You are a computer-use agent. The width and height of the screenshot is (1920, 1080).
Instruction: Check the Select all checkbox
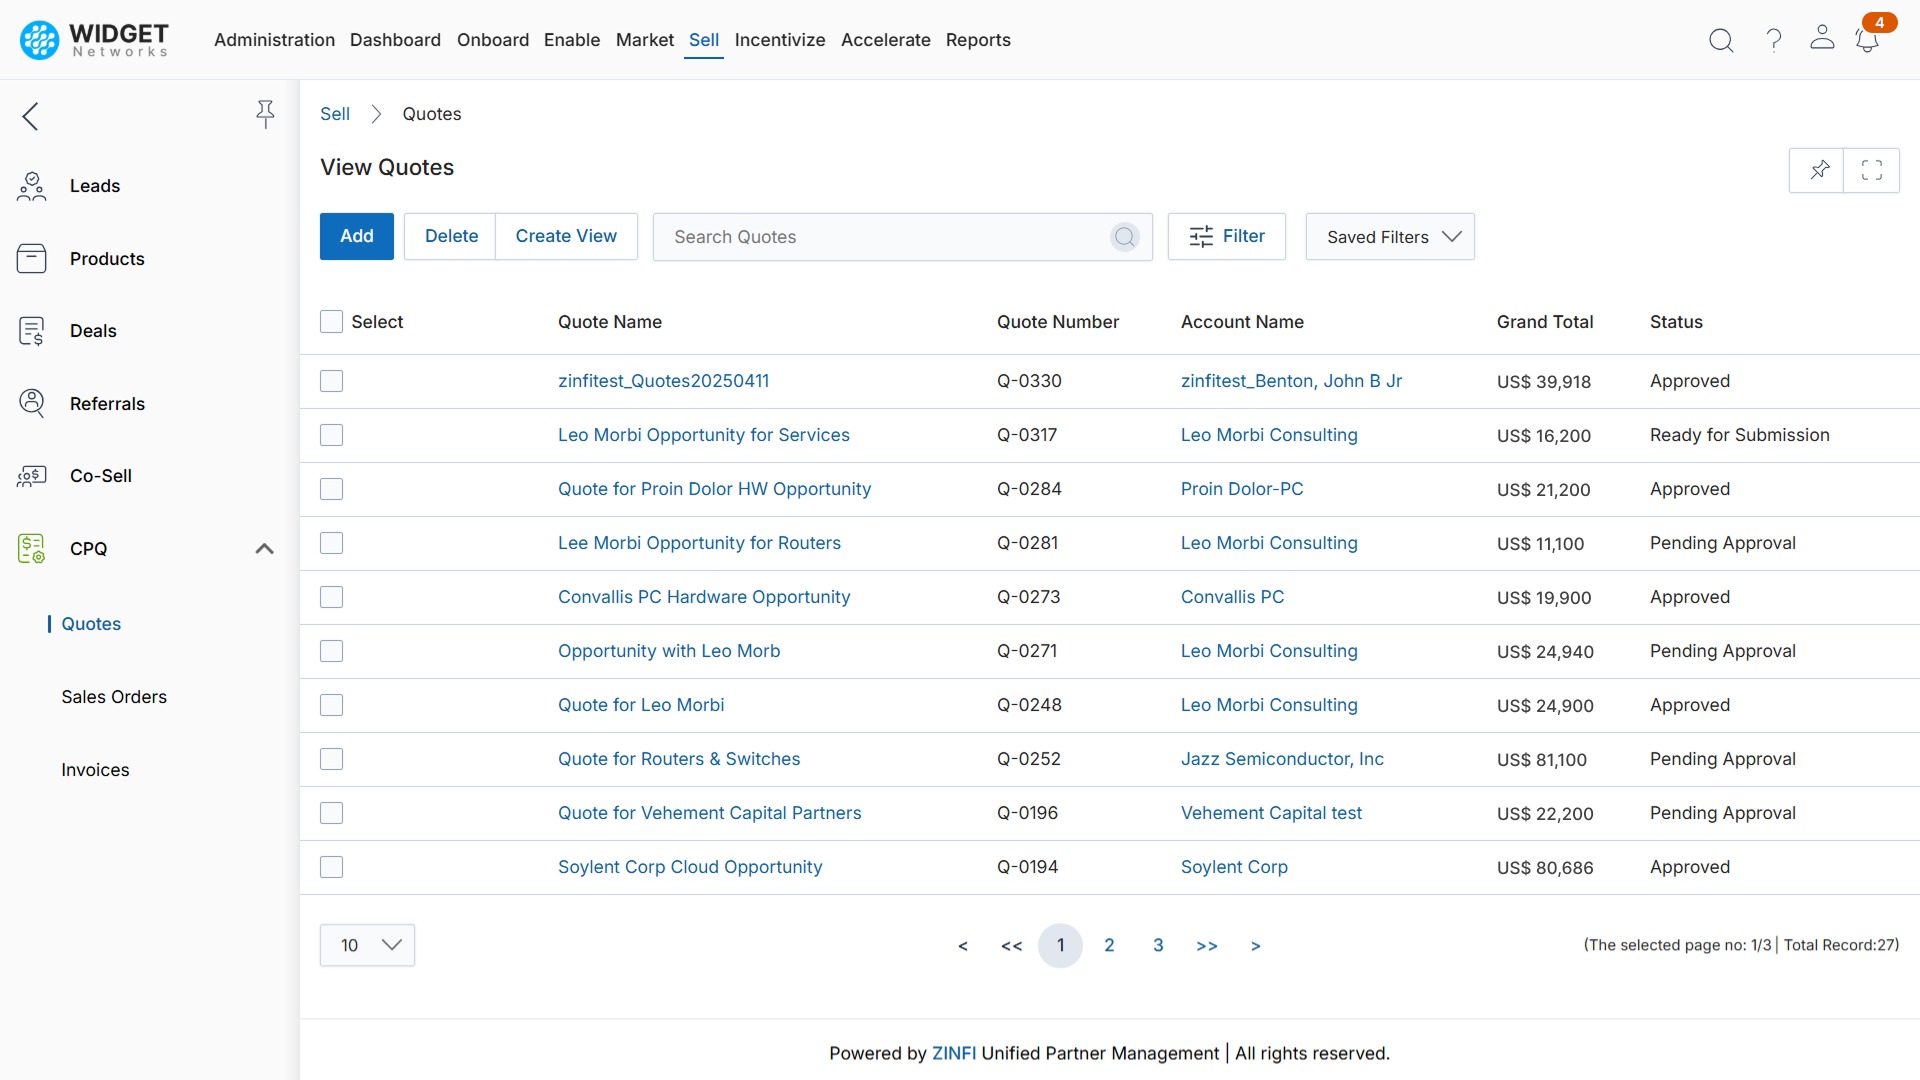(x=331, y=321)
